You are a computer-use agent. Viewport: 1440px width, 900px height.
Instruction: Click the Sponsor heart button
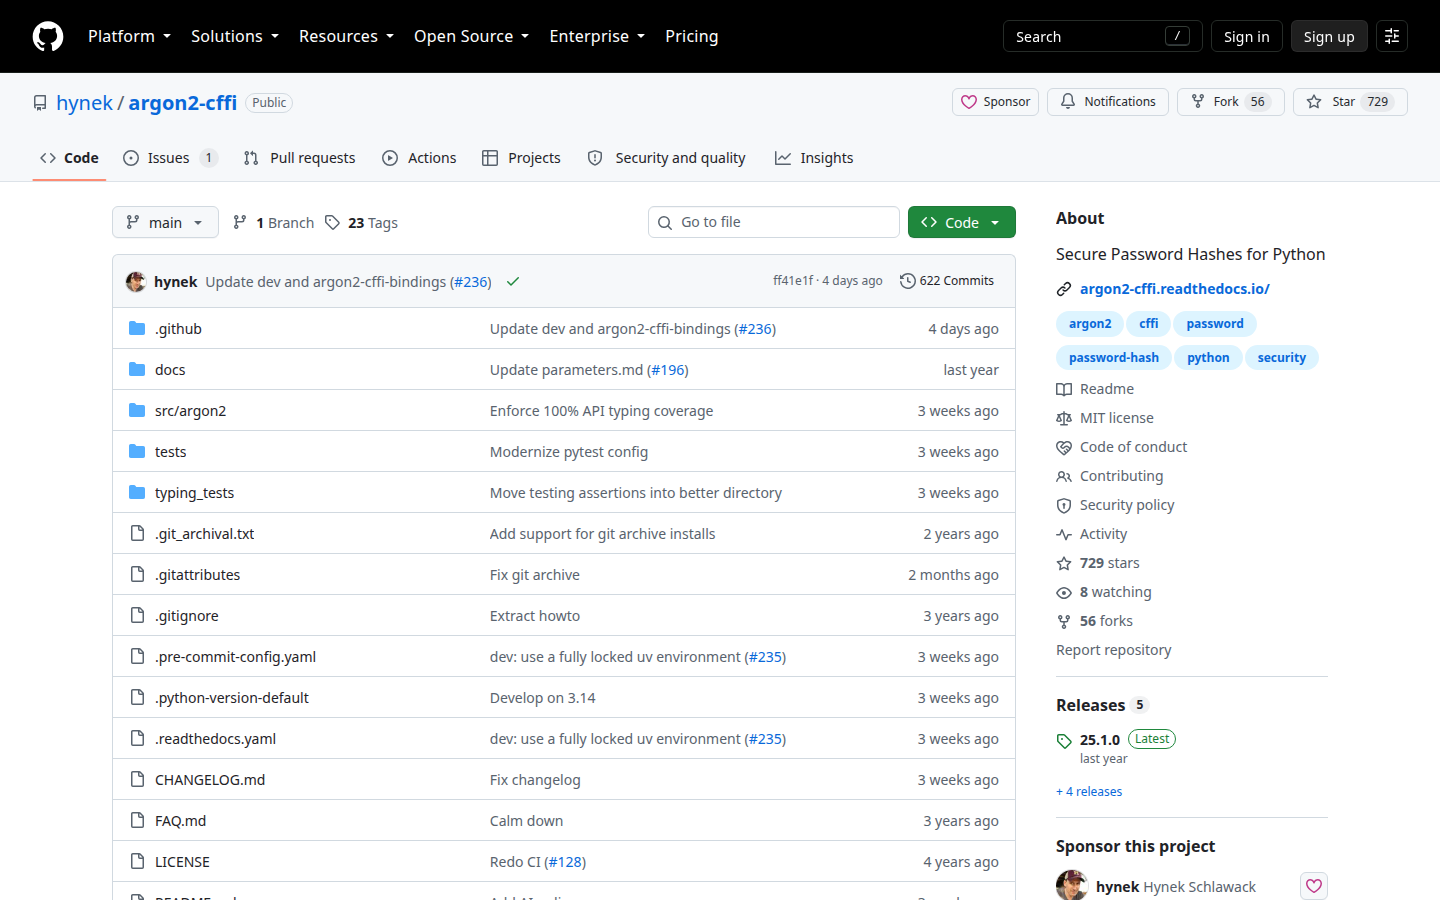[x=996, y=102]
